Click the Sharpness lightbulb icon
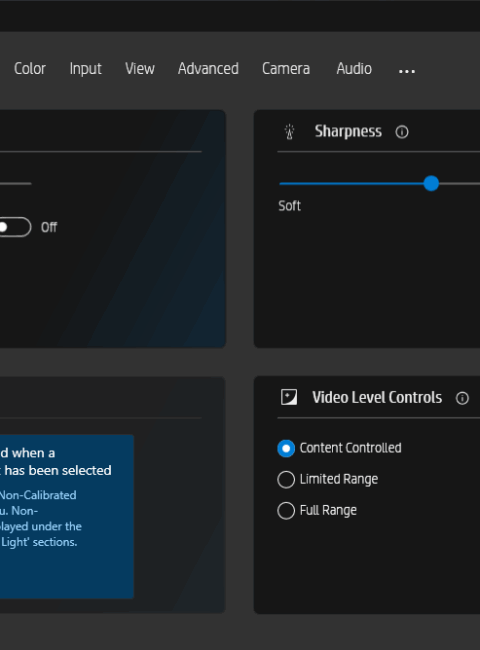Screen dimensions: 480x650 [x=289, y=132]
